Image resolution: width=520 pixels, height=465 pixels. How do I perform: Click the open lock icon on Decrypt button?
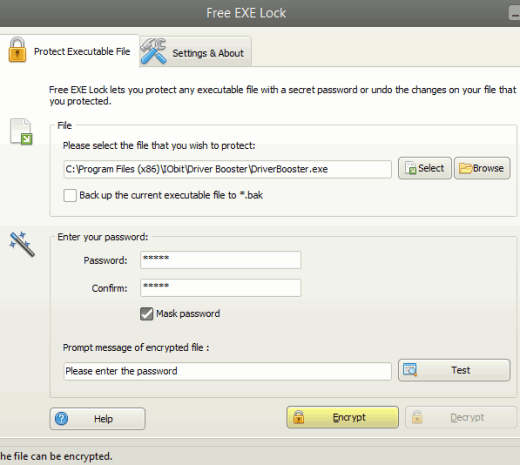[417, 417]
